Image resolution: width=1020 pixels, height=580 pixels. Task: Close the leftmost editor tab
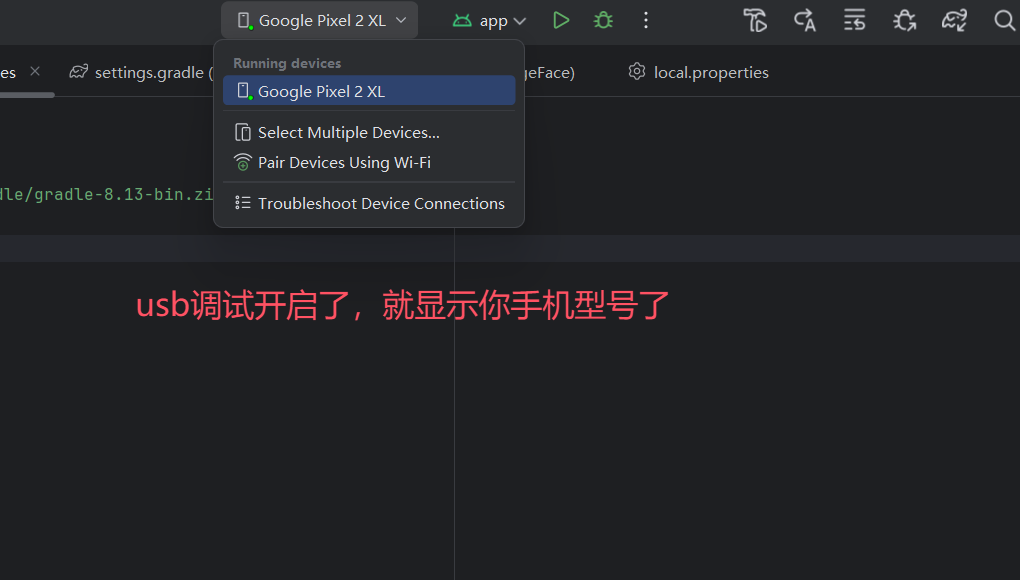[35, 72]
